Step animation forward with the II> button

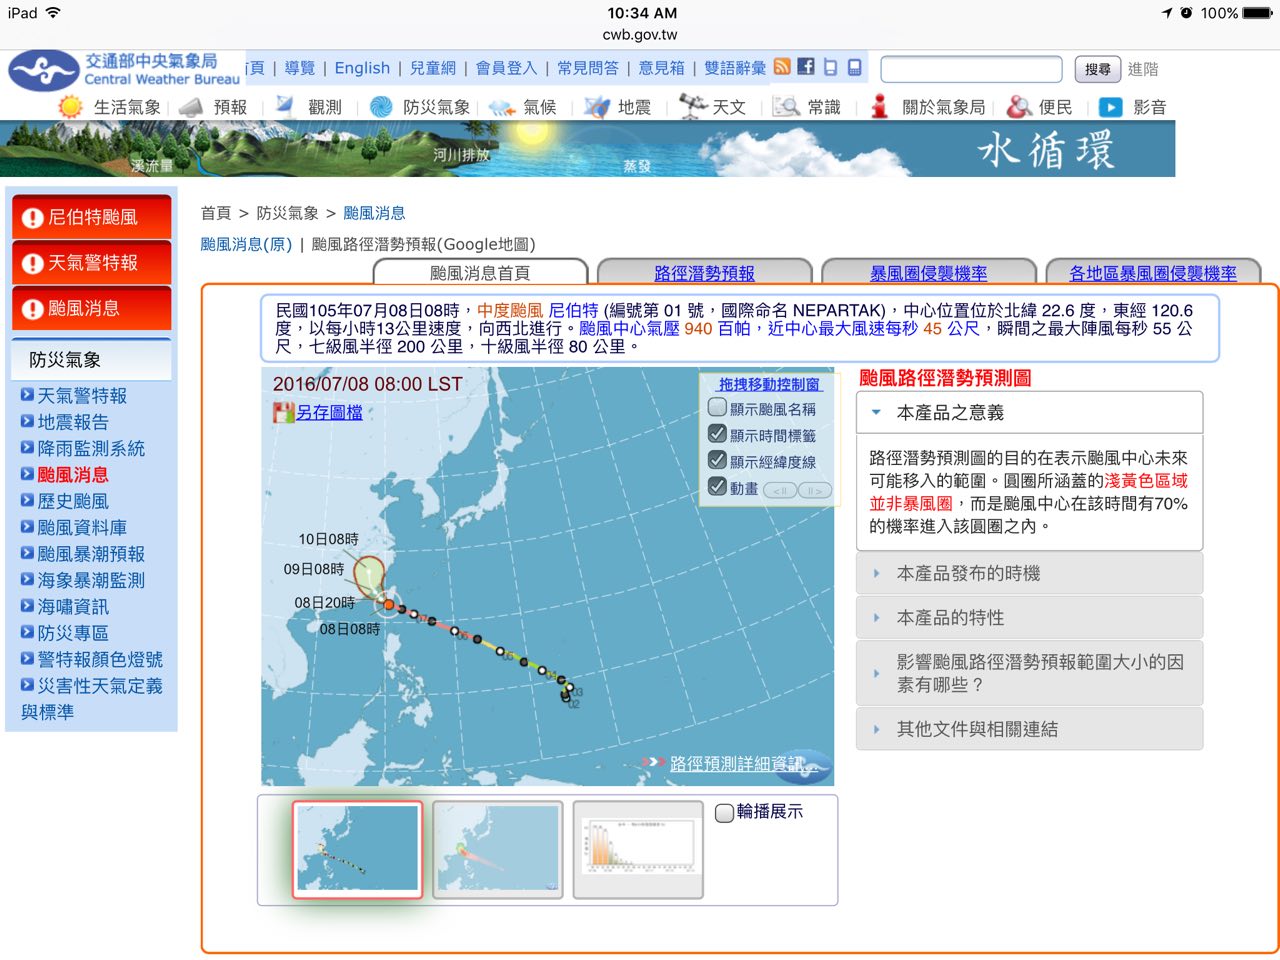point(815,490)
